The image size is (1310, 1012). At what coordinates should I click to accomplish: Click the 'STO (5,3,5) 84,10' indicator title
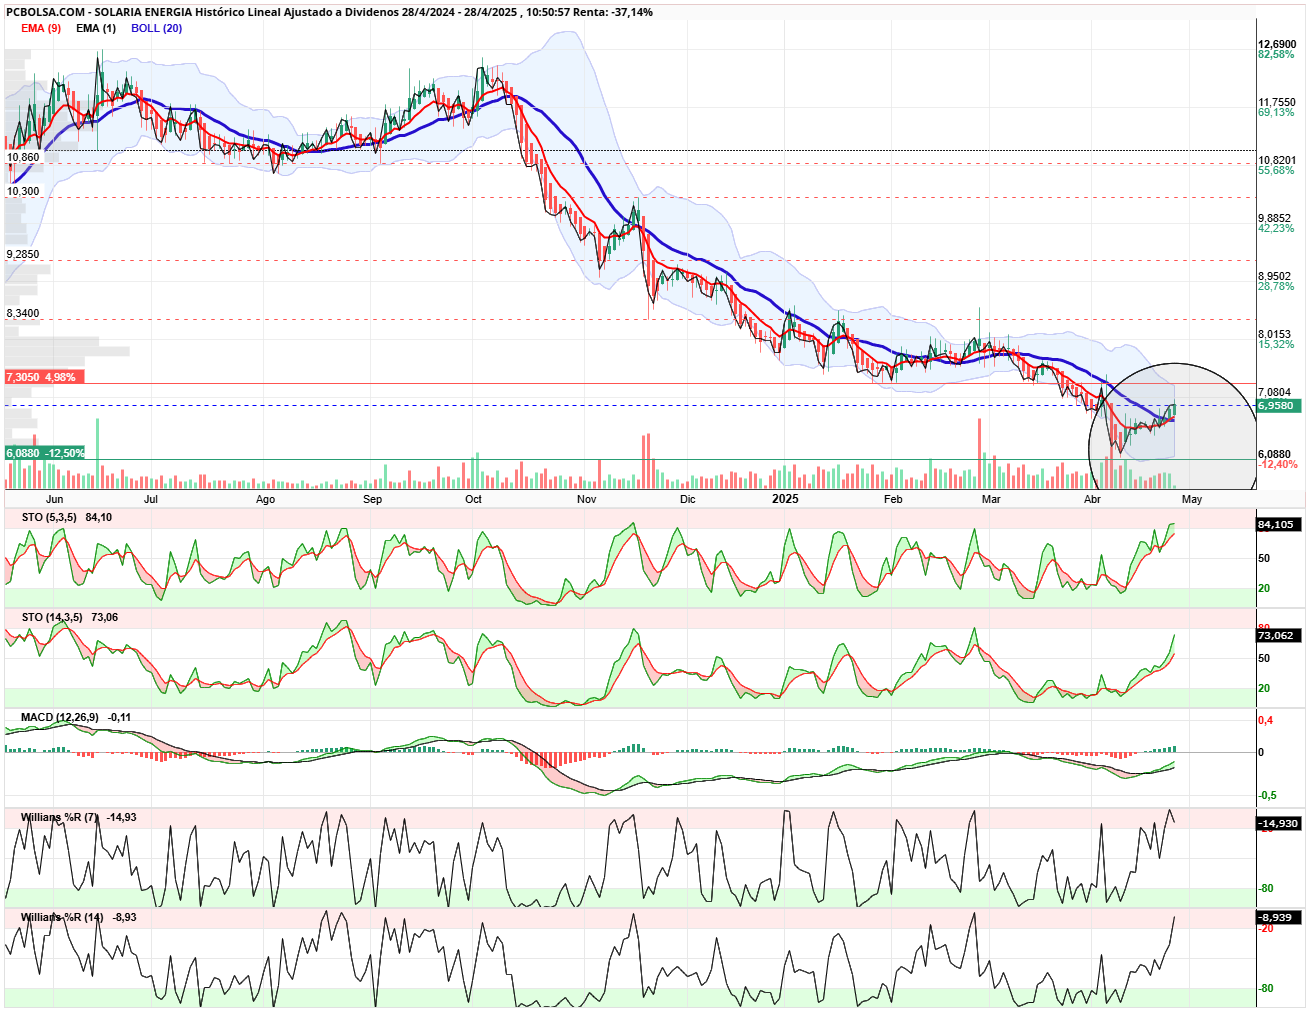click(x=66, y=517)
